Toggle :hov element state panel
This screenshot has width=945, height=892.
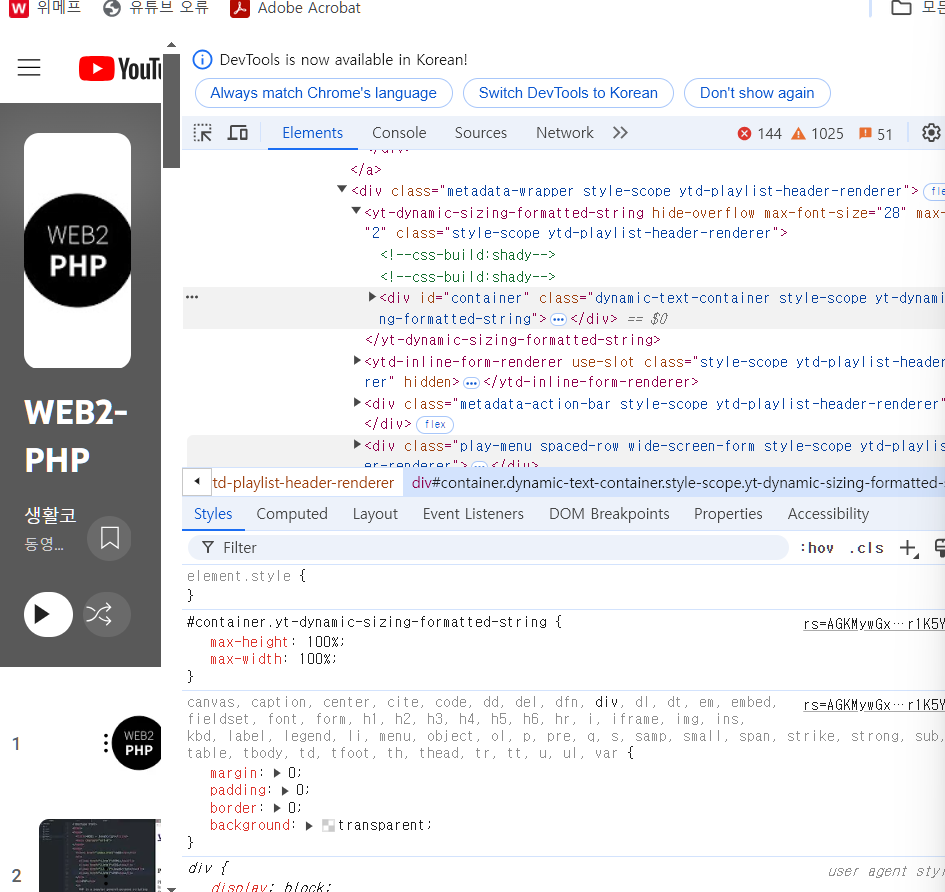(817, 548)
